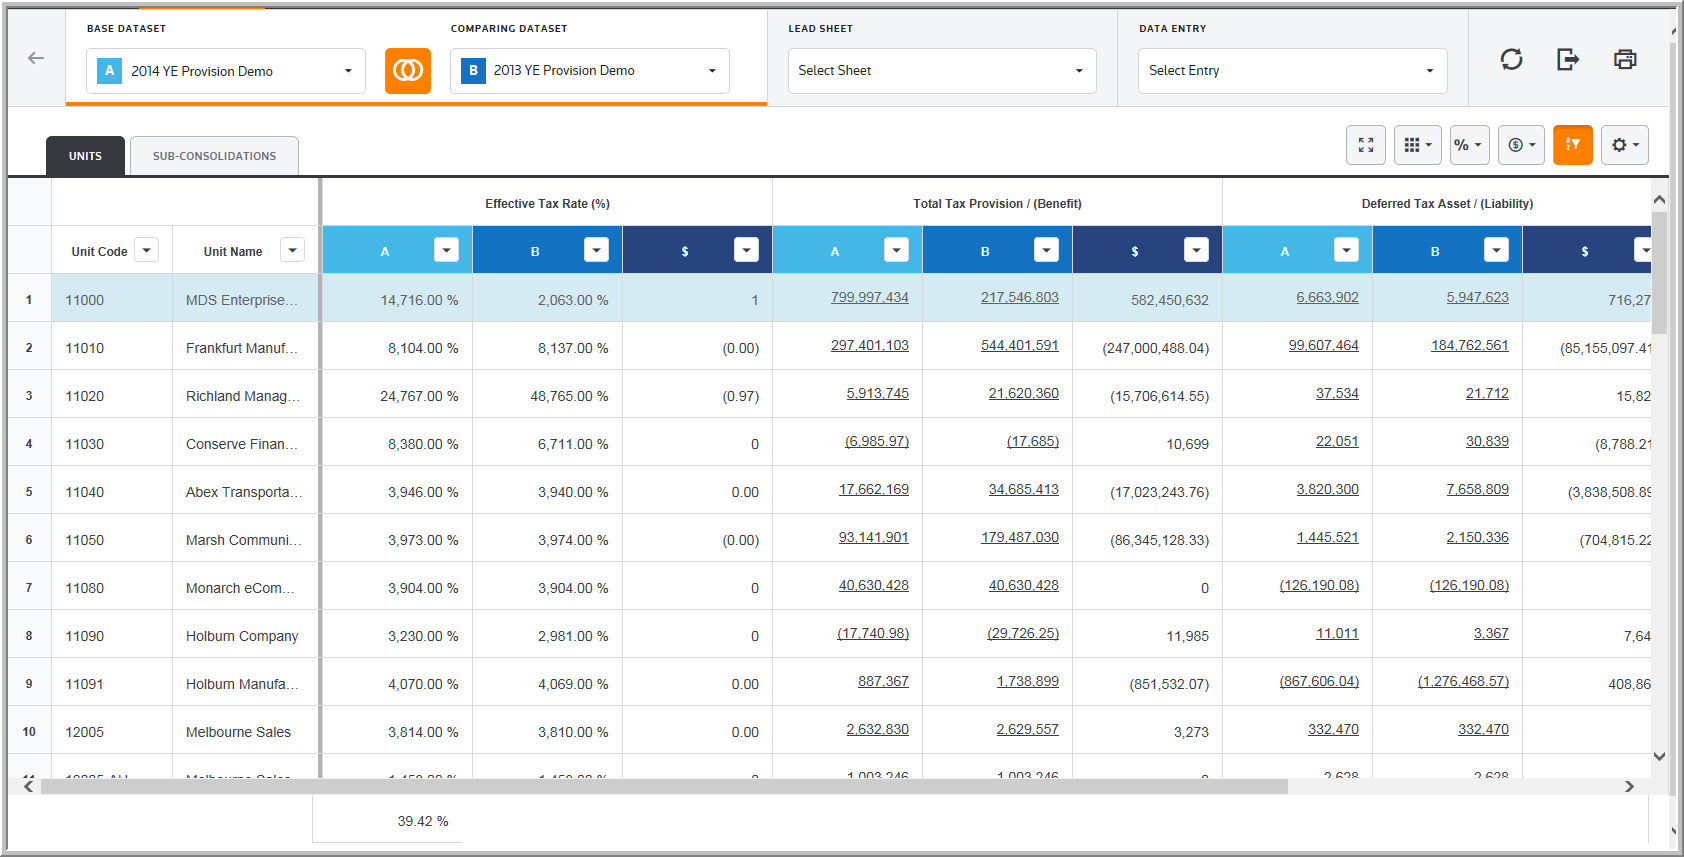This screenshot has height=857, width=1684.
Task: Open link 6,663,902 deferred tax value
Action: [x=1327, y=298]
